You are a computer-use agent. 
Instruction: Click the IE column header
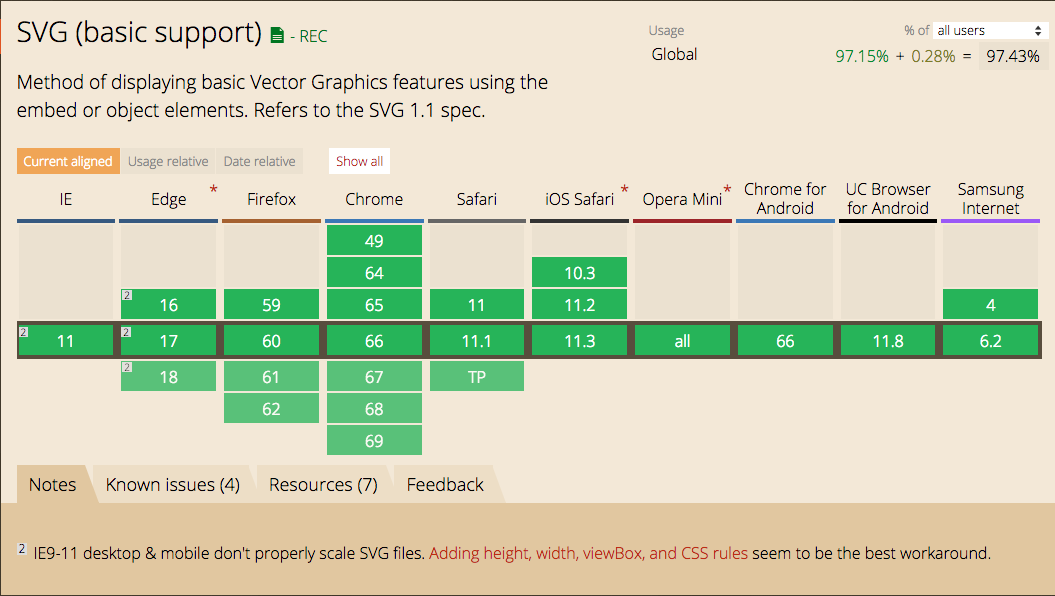[65, 199]
